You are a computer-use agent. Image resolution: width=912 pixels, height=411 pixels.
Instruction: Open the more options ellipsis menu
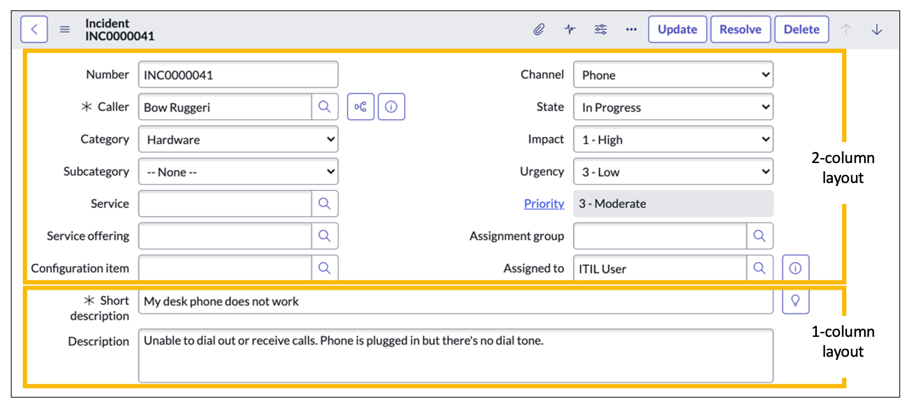(x=631, y=29)
